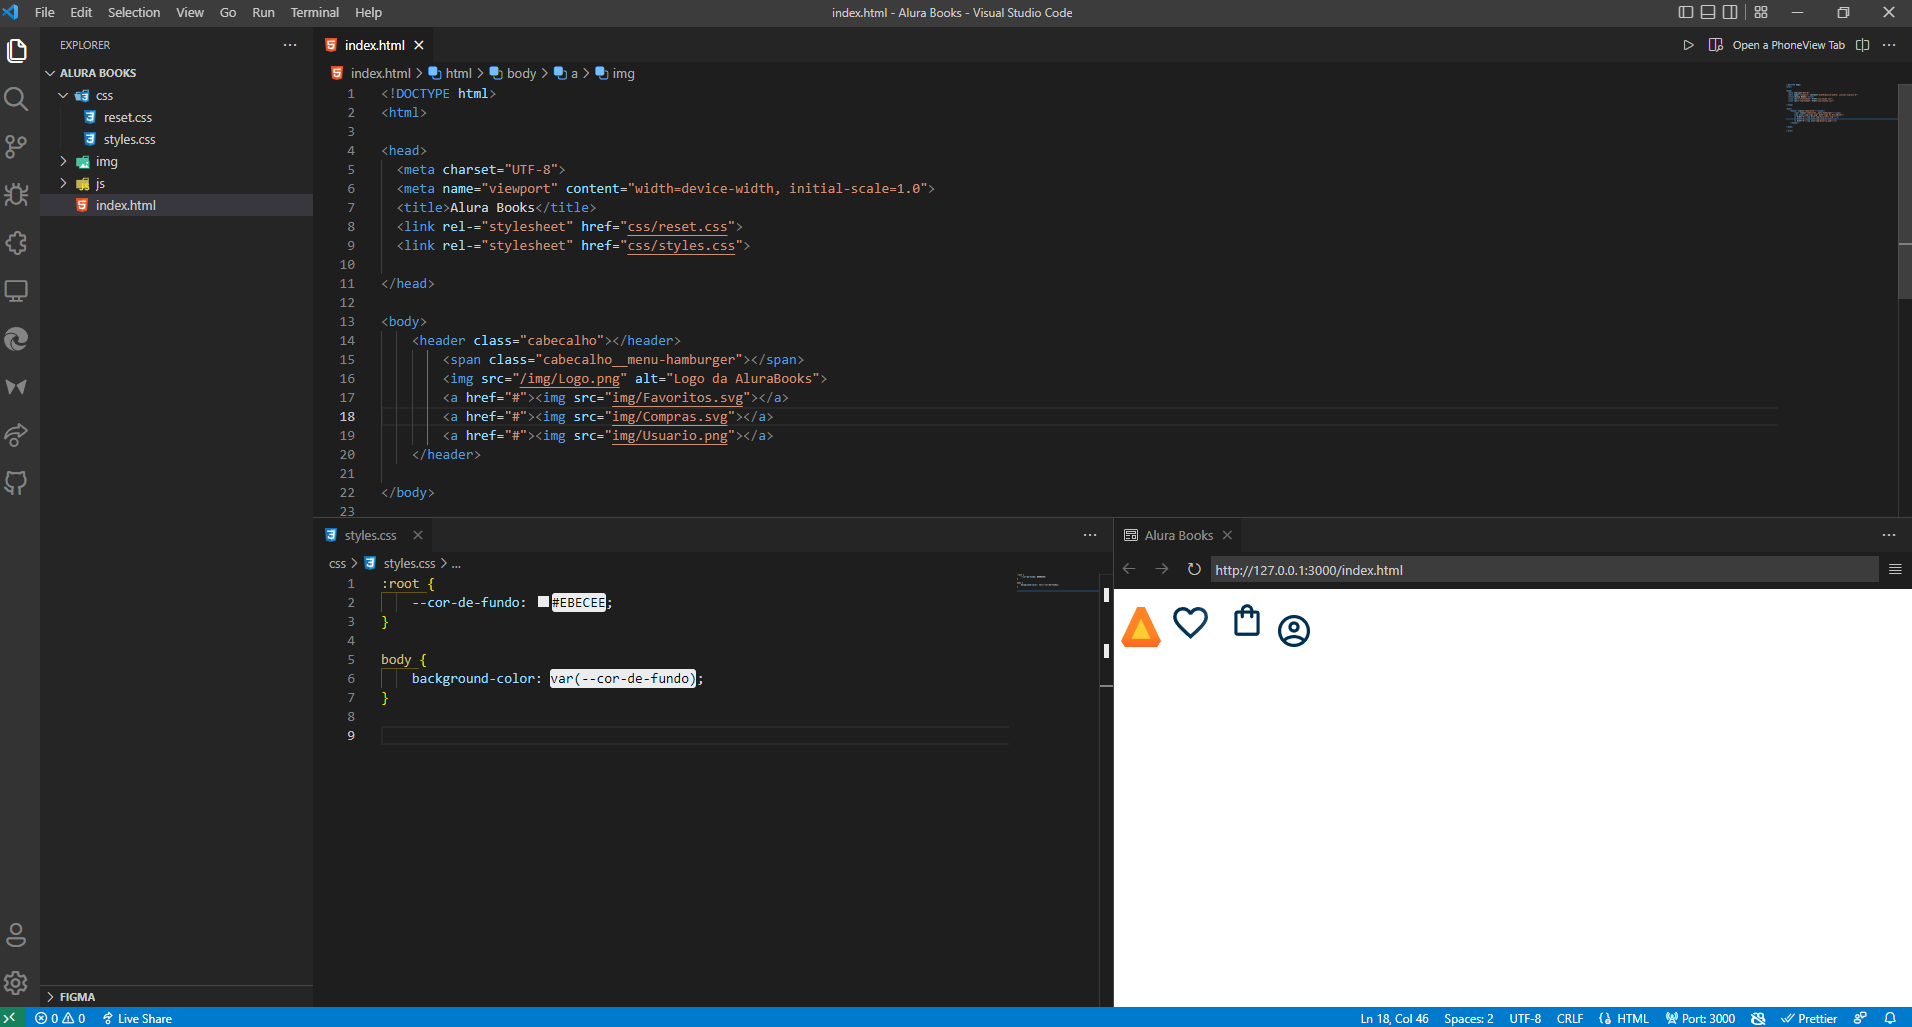Click the #EBECEE color swatch
Image resolution: width=1912 pixels, height=1027 pixels.
pos(543,602)
